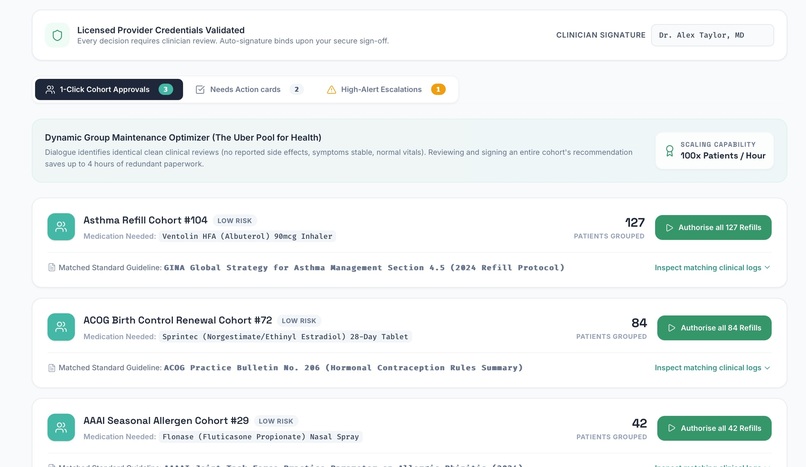
Task: Click the people icon on 1-Click Cohort Approvals
Action: tap(50, 89)
